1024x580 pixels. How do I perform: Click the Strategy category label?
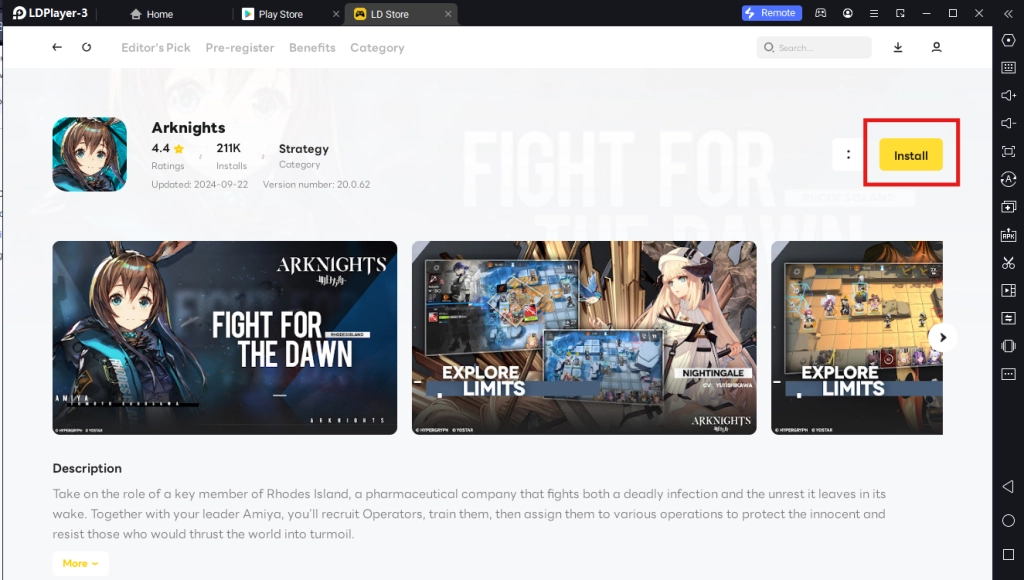tap(304, 149)
